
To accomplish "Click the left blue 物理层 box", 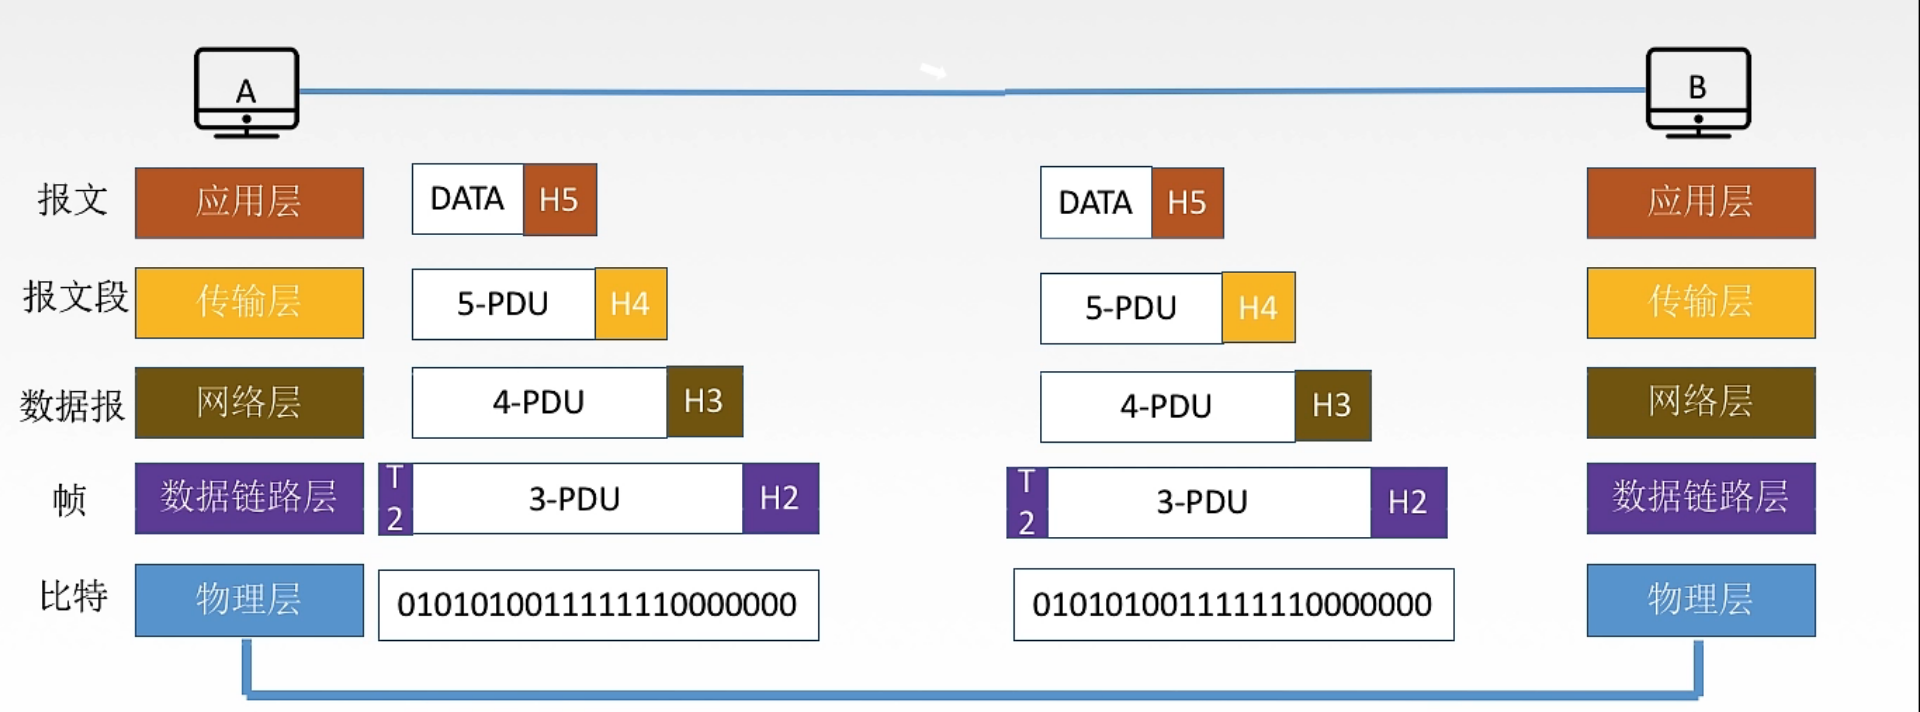I will click(249, 600).
